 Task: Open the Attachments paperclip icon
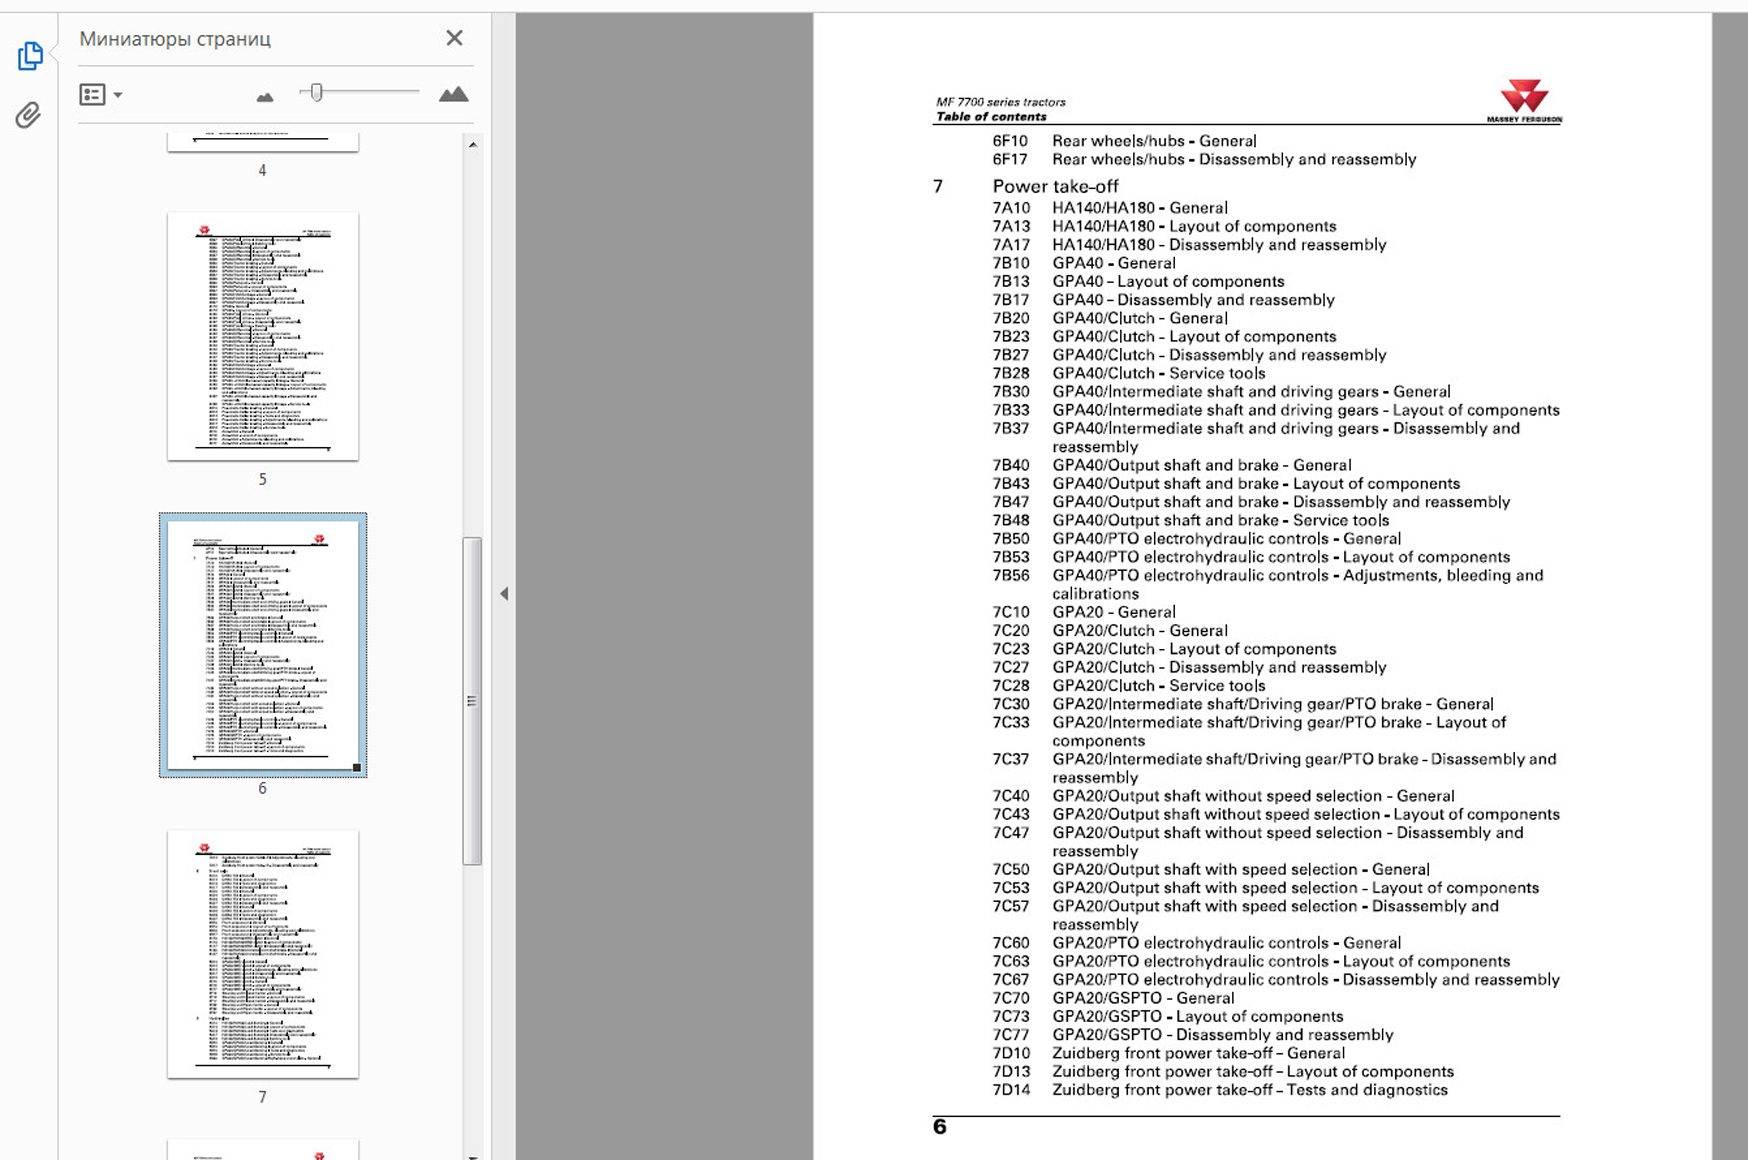tap(28, 115)
